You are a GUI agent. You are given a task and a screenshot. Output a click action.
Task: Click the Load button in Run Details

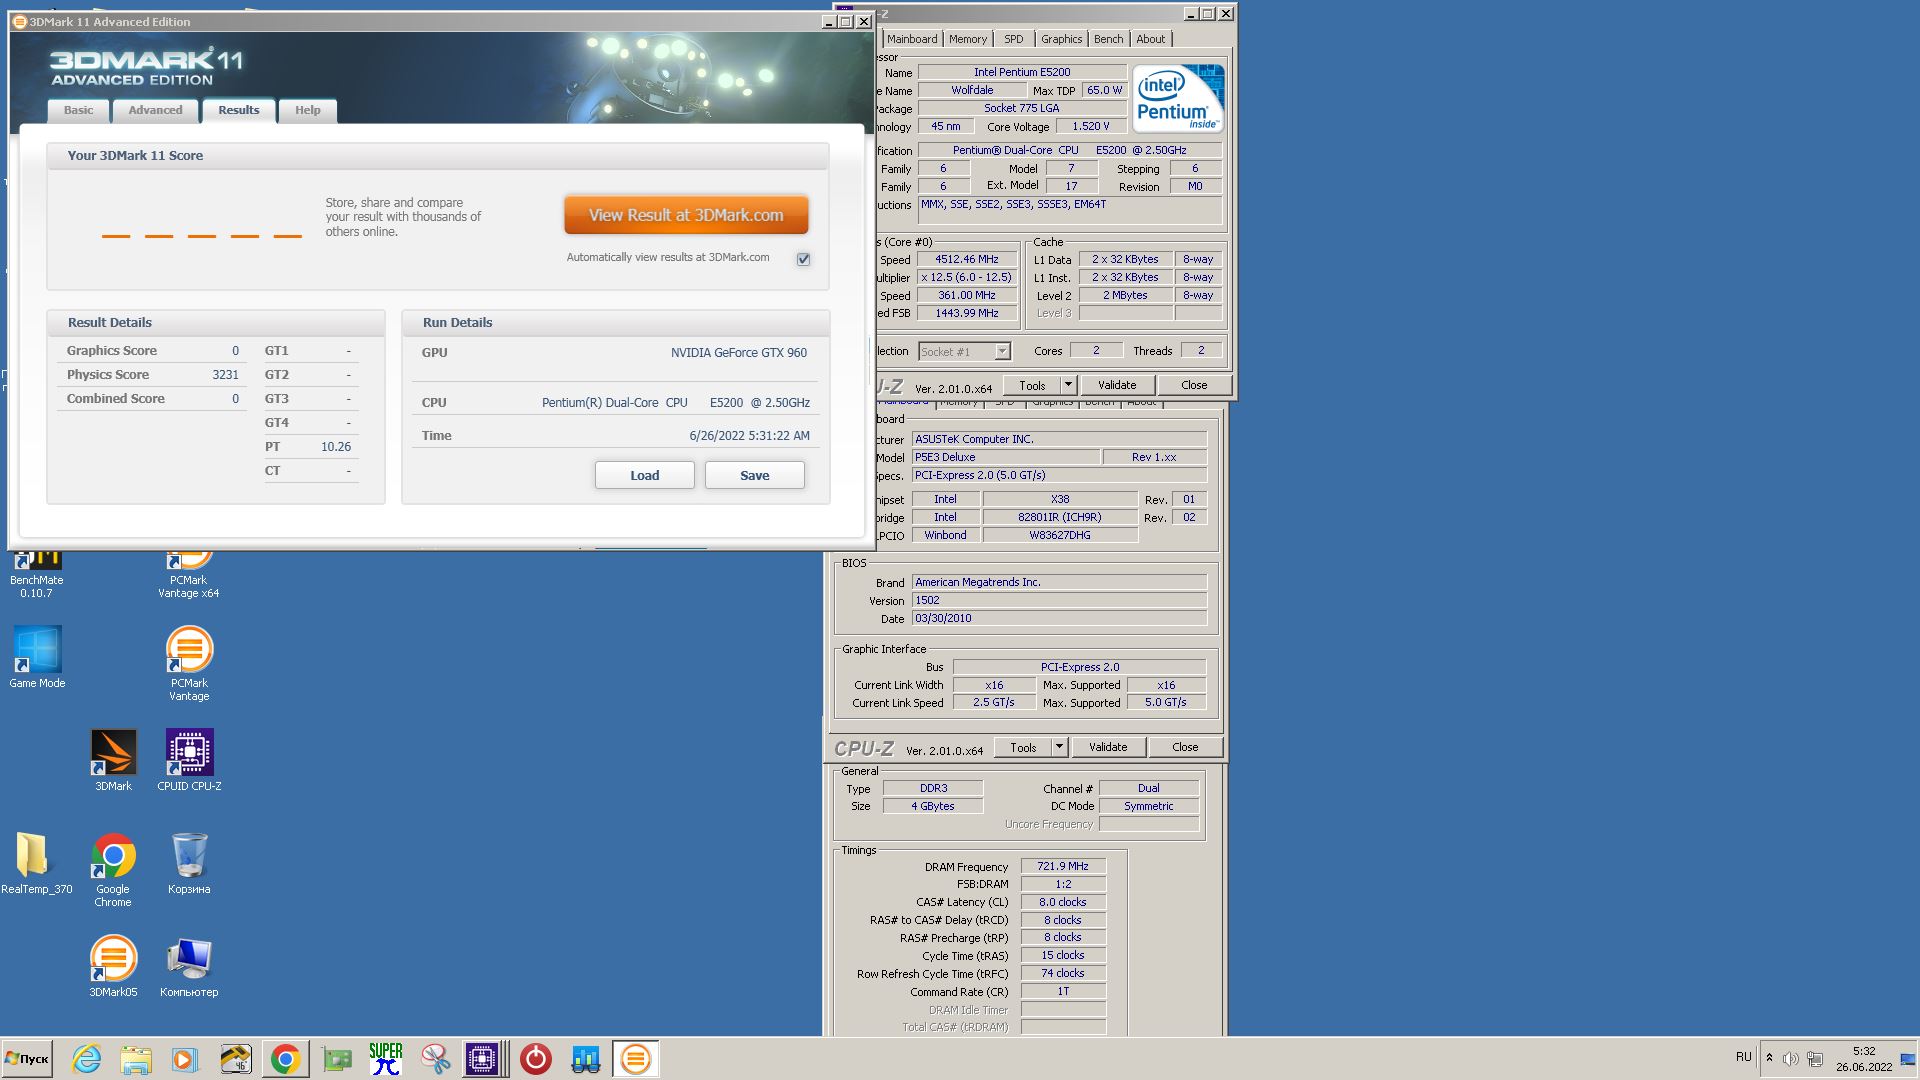644,475
